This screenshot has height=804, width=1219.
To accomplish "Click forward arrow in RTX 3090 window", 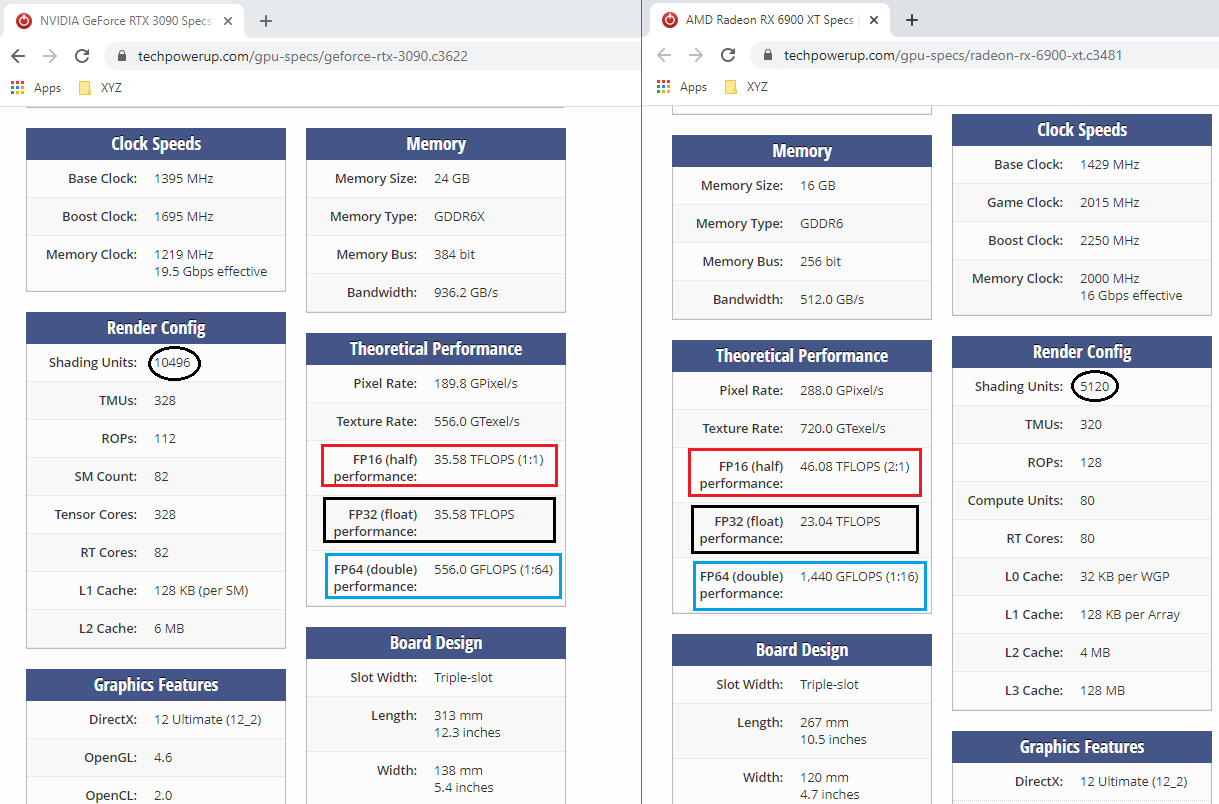I will (50, 56).
